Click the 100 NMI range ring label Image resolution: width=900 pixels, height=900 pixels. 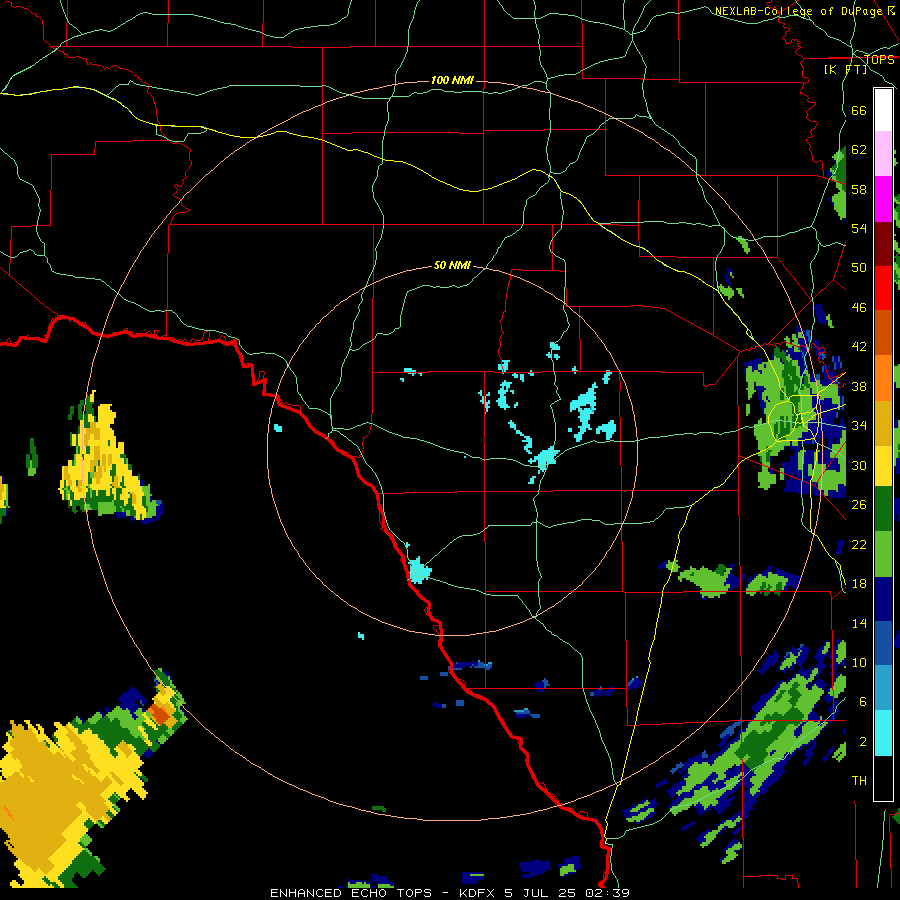[x=452, y=80]
